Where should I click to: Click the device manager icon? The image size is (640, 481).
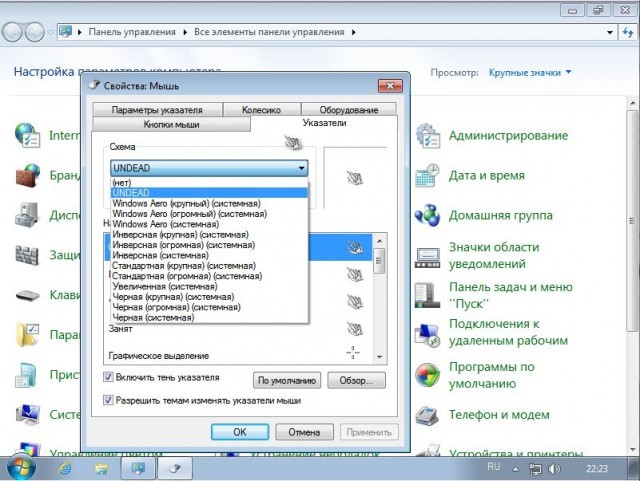point(28,215)
